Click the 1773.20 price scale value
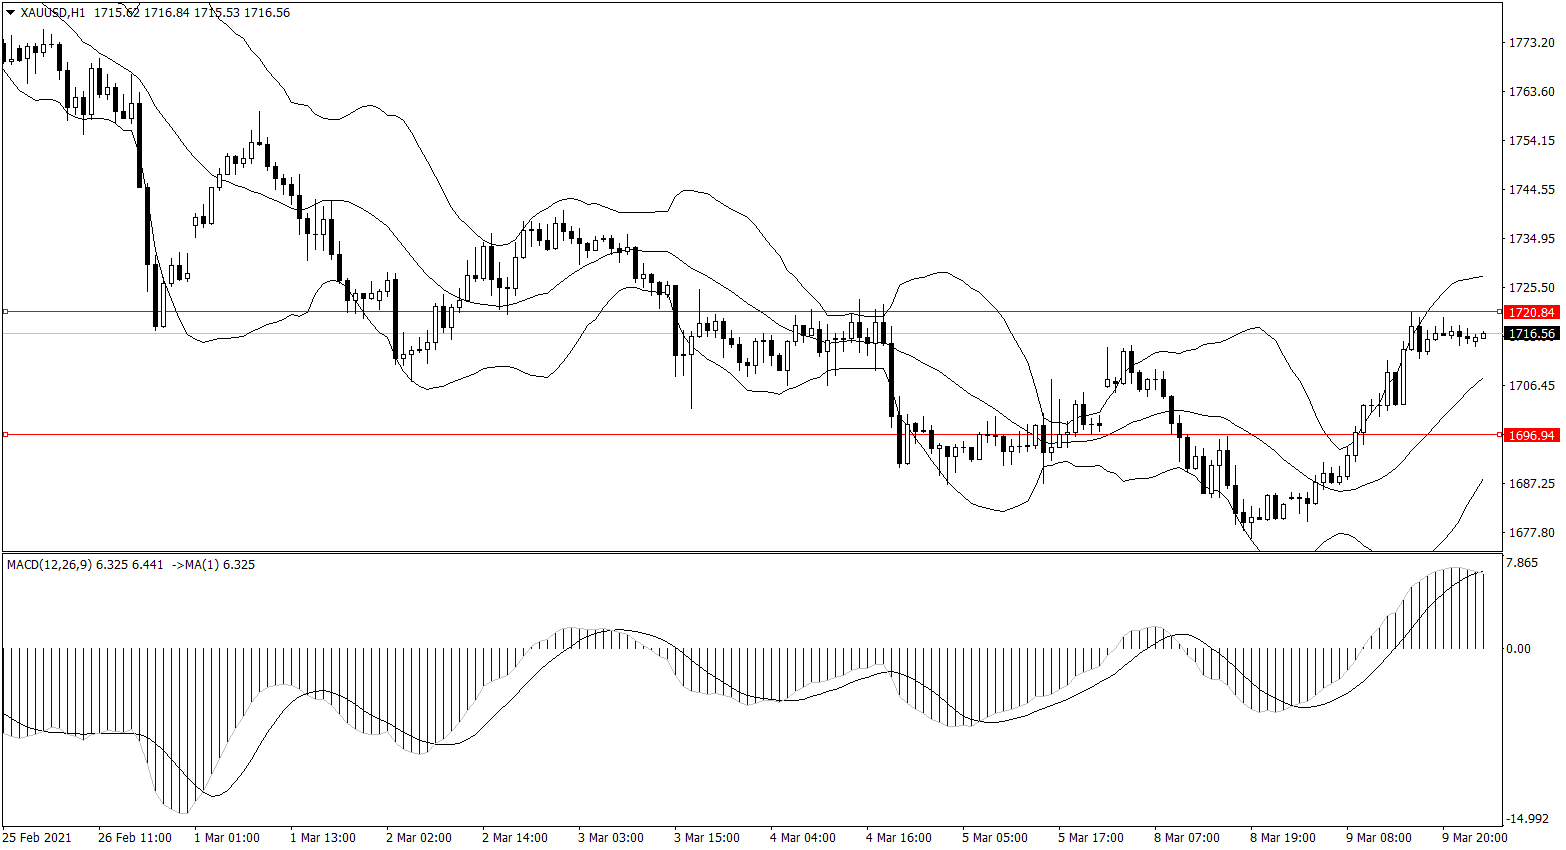Screen dimensions: 1566x850 (x=1531, y=43)
